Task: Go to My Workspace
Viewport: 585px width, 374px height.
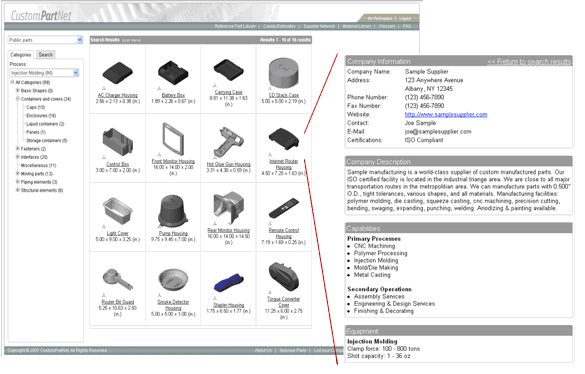Action: [x=379, y=18]
